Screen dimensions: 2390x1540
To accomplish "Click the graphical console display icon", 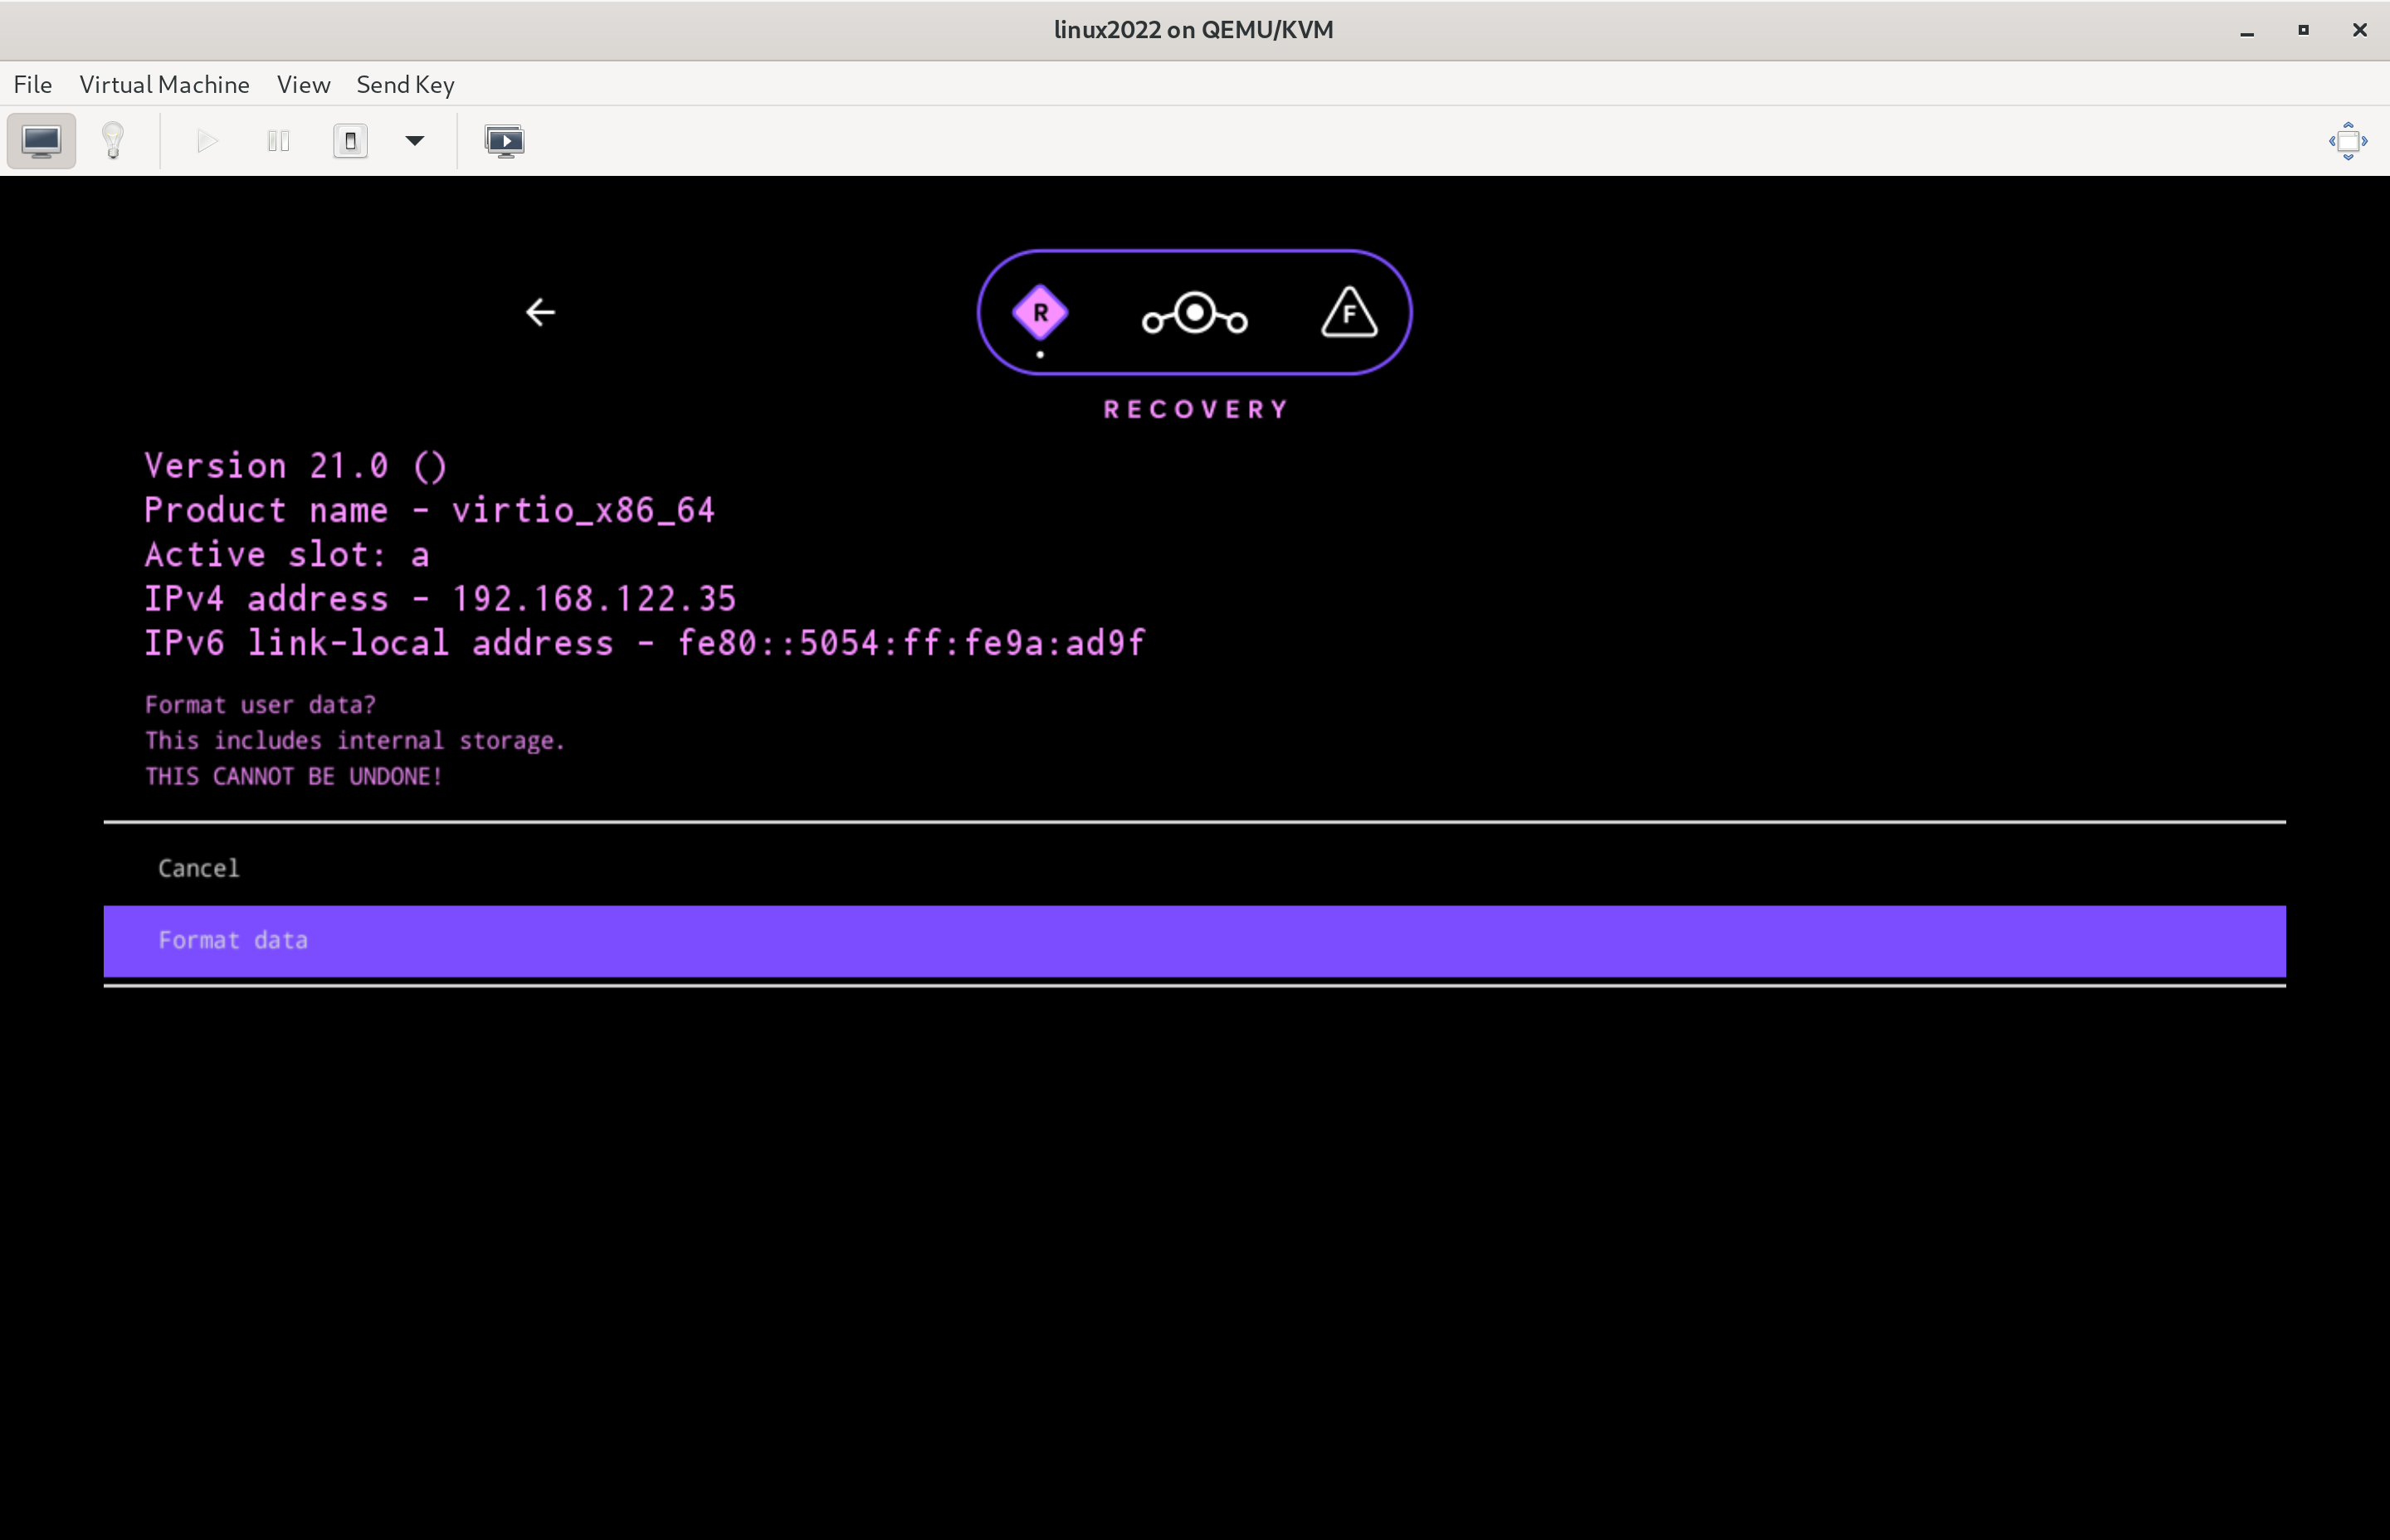I will (41, 141).
